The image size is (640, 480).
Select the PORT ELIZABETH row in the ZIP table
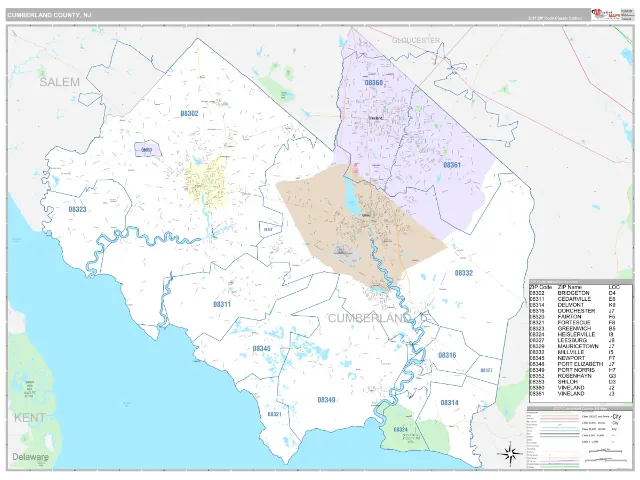pyautogui.click(x=576, y=364)
